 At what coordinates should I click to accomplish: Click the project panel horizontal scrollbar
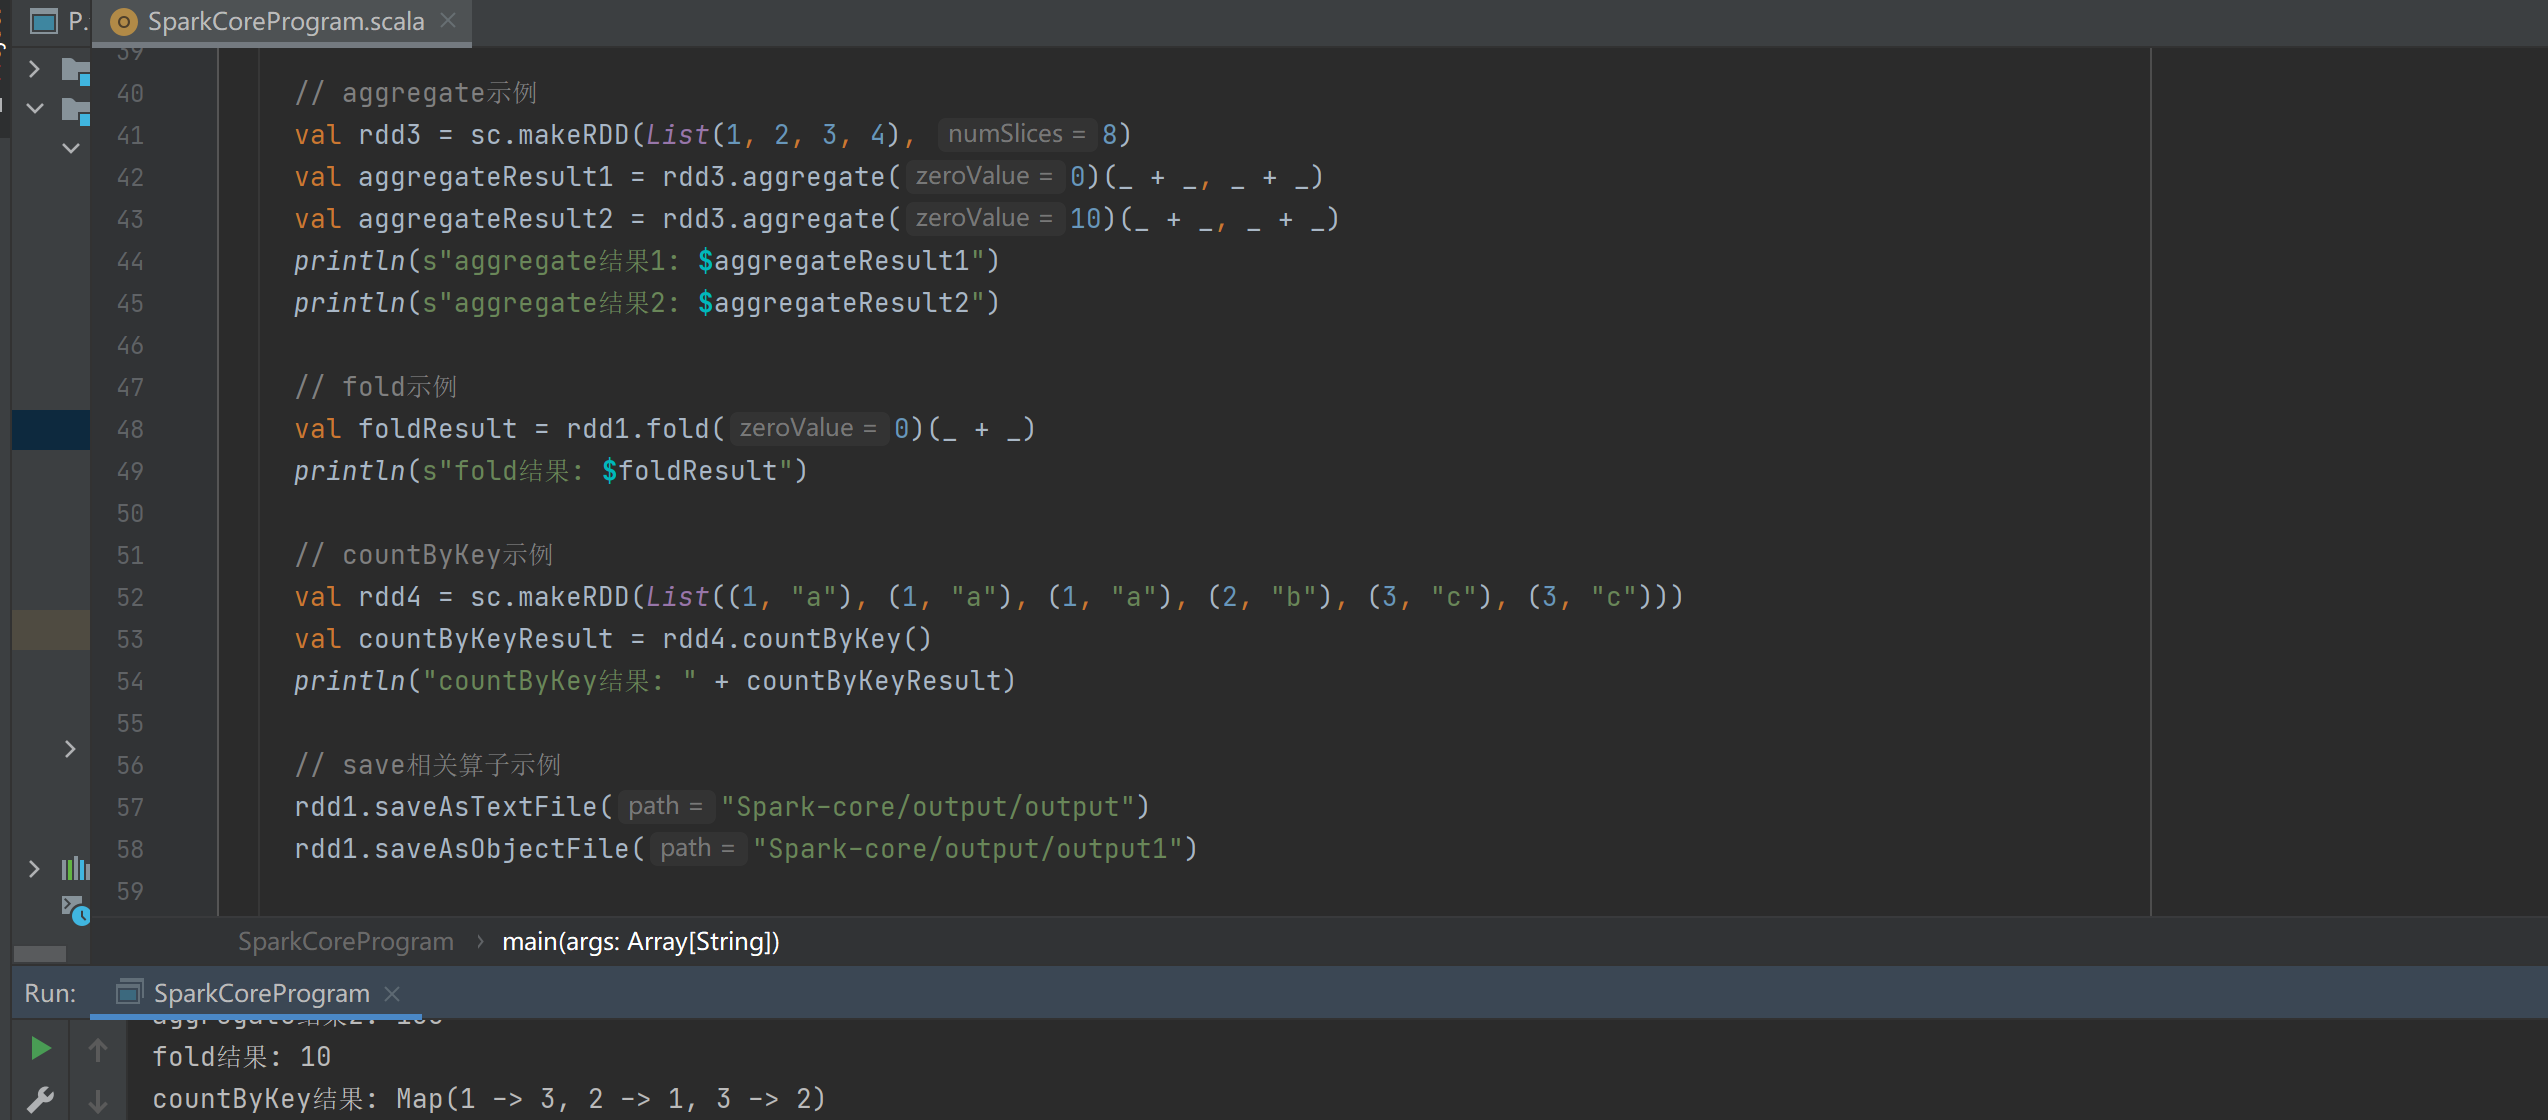point(40,953)
